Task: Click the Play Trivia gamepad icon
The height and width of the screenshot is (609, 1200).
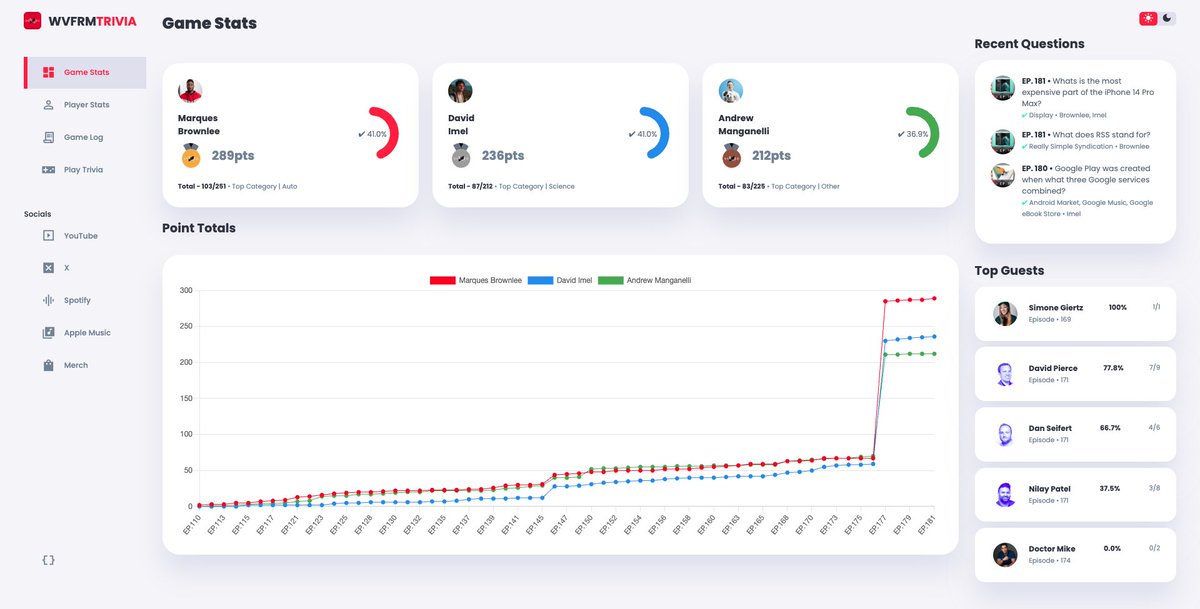Action: coord(48,170)
